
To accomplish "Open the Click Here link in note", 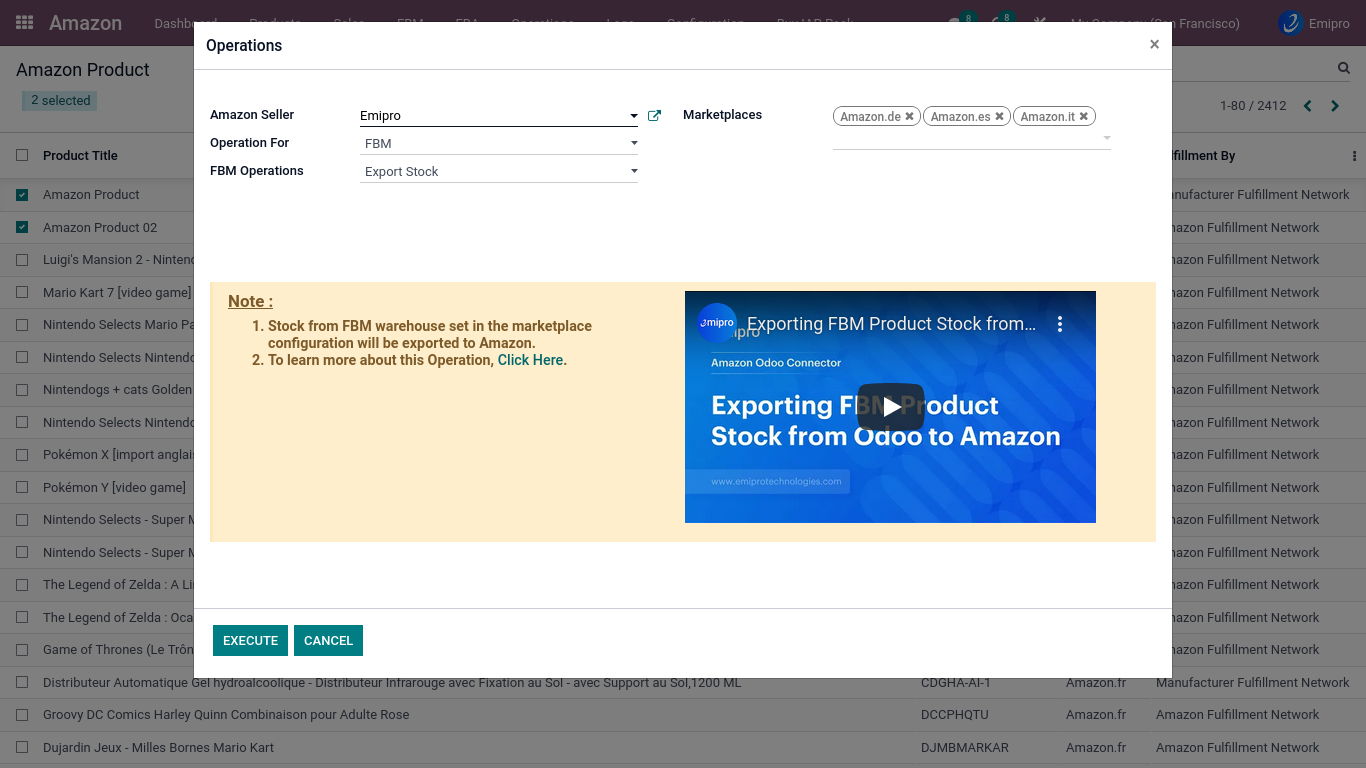I will click(x=530, y=360).
